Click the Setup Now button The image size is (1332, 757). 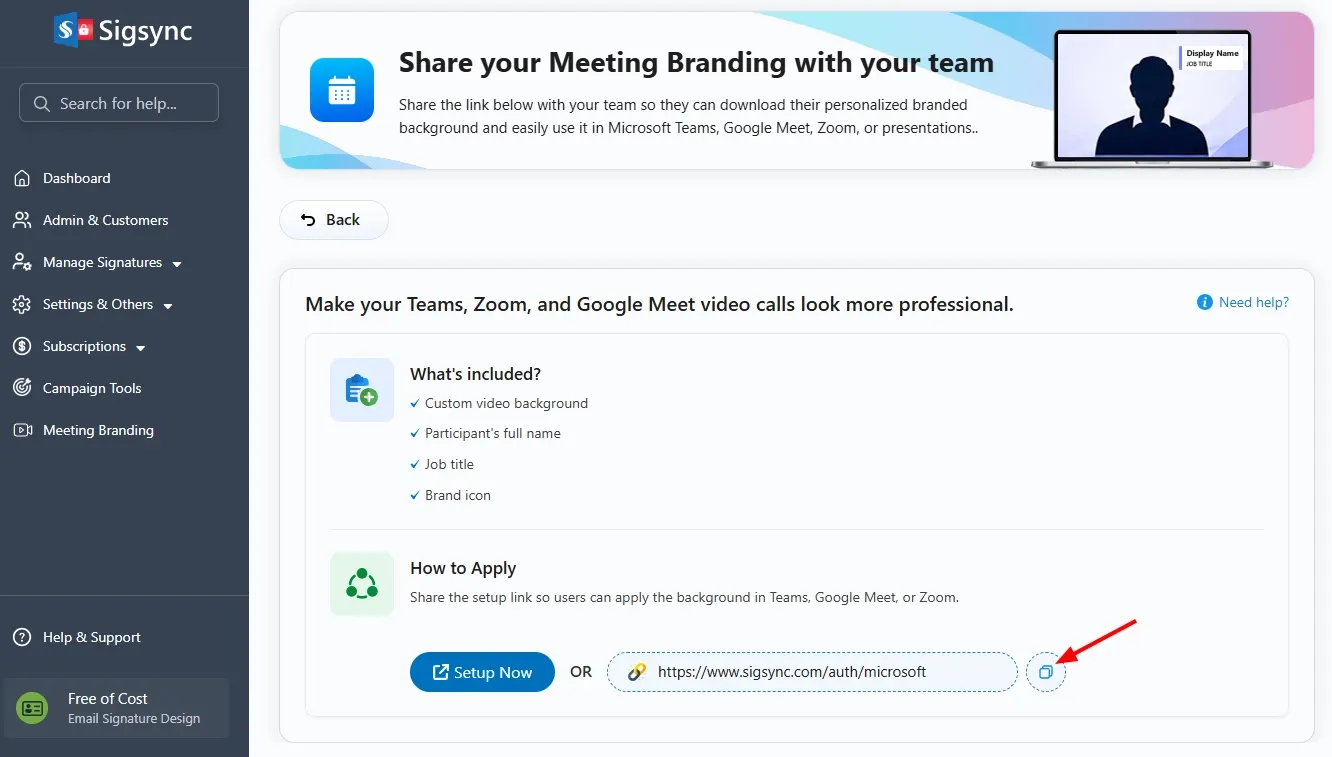tap(482, 672)
